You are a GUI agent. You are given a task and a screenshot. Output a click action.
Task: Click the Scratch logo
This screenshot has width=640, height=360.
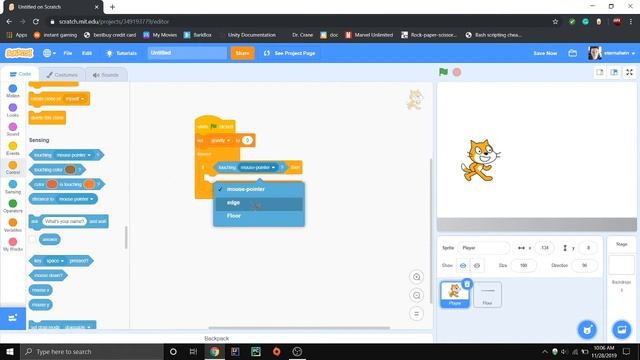(19, 53)
